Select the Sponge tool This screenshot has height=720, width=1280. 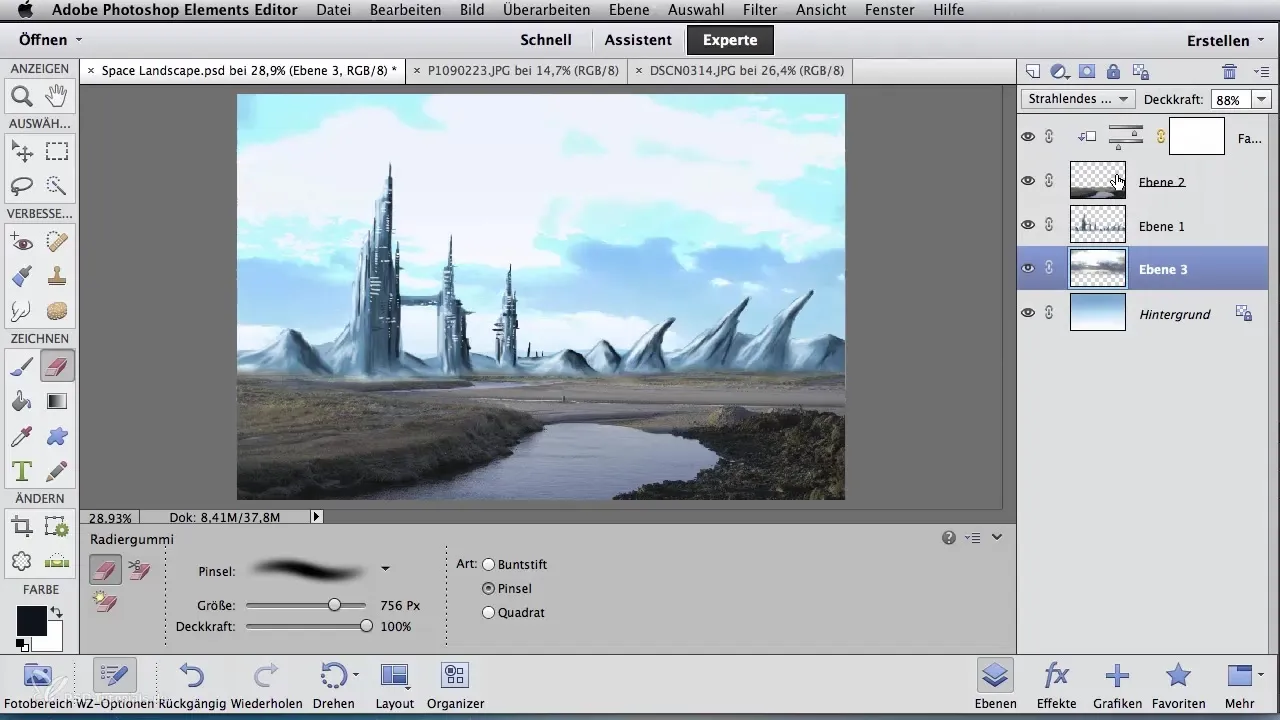point(57,311)
